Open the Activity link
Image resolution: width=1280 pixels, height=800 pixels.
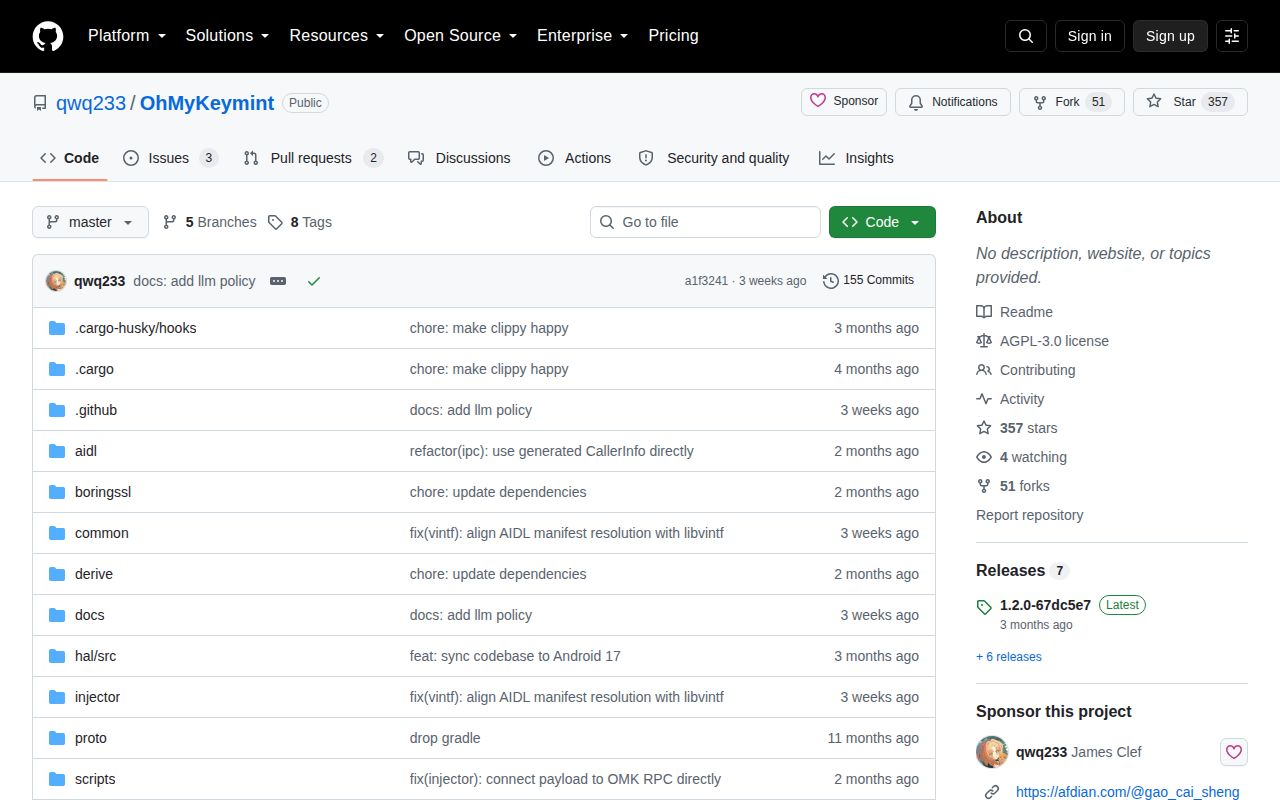pos(1010,399)
